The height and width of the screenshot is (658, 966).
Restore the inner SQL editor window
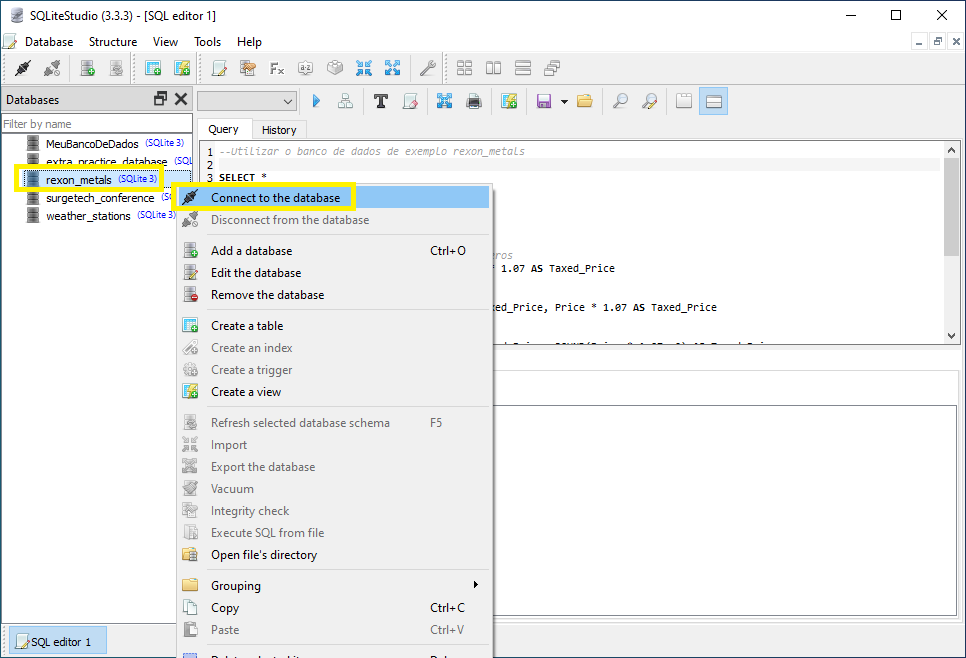pos(938,42)
